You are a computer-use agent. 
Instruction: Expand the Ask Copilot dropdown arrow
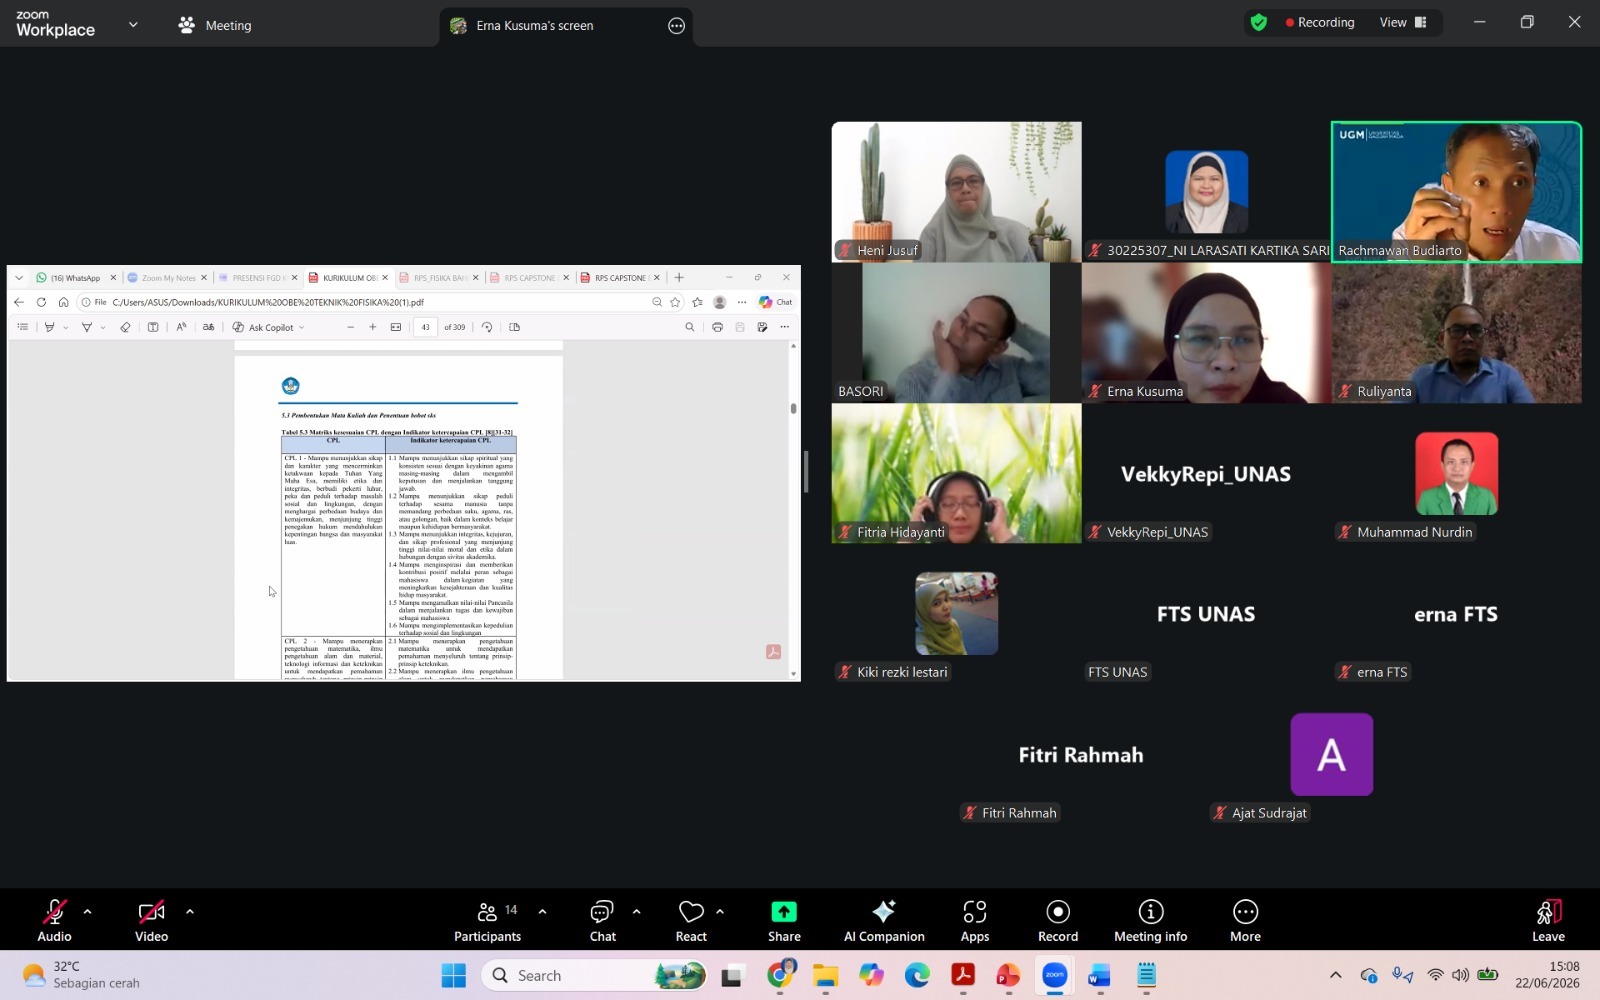point(302,327)
